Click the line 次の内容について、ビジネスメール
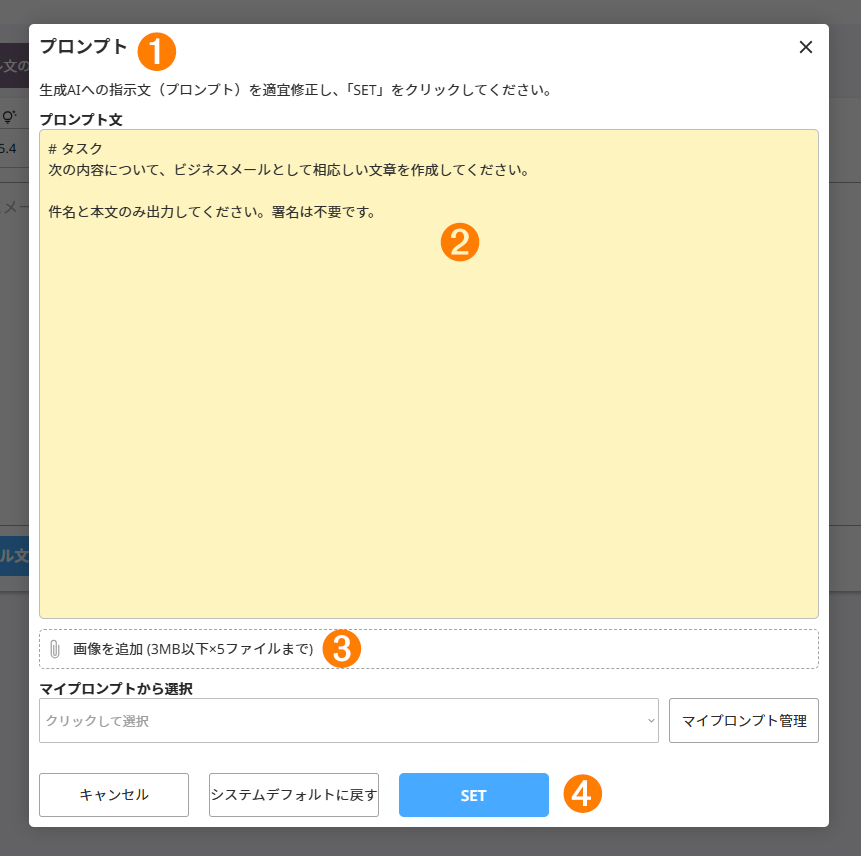The height and width of the screenshot is (856, 861). point(289,170)
